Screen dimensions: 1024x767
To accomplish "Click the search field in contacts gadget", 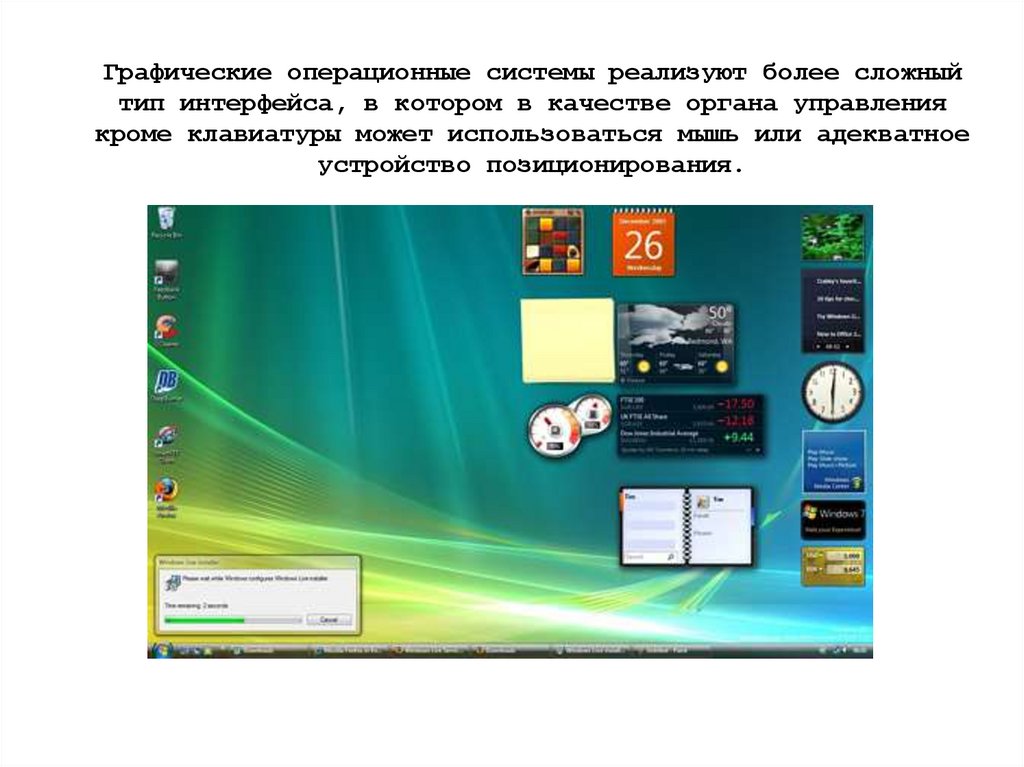I will pos(649,557).
